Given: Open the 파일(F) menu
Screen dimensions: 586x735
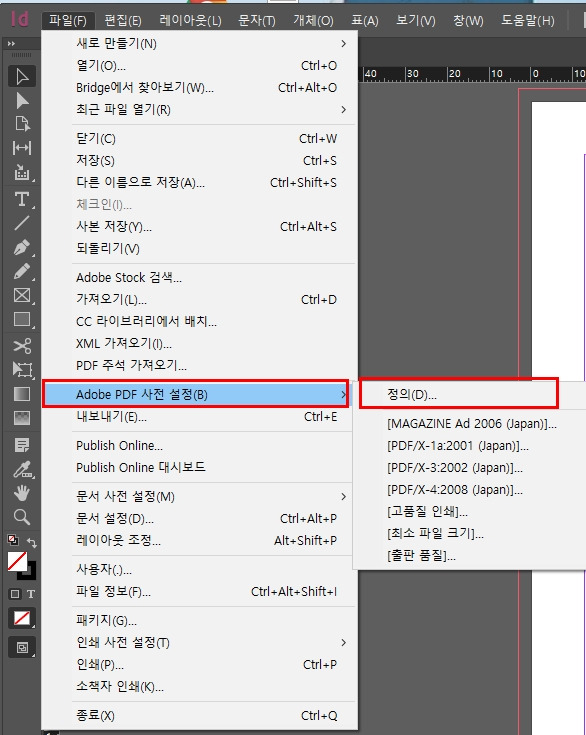Looking at the screenshot, I should [68, 21].
